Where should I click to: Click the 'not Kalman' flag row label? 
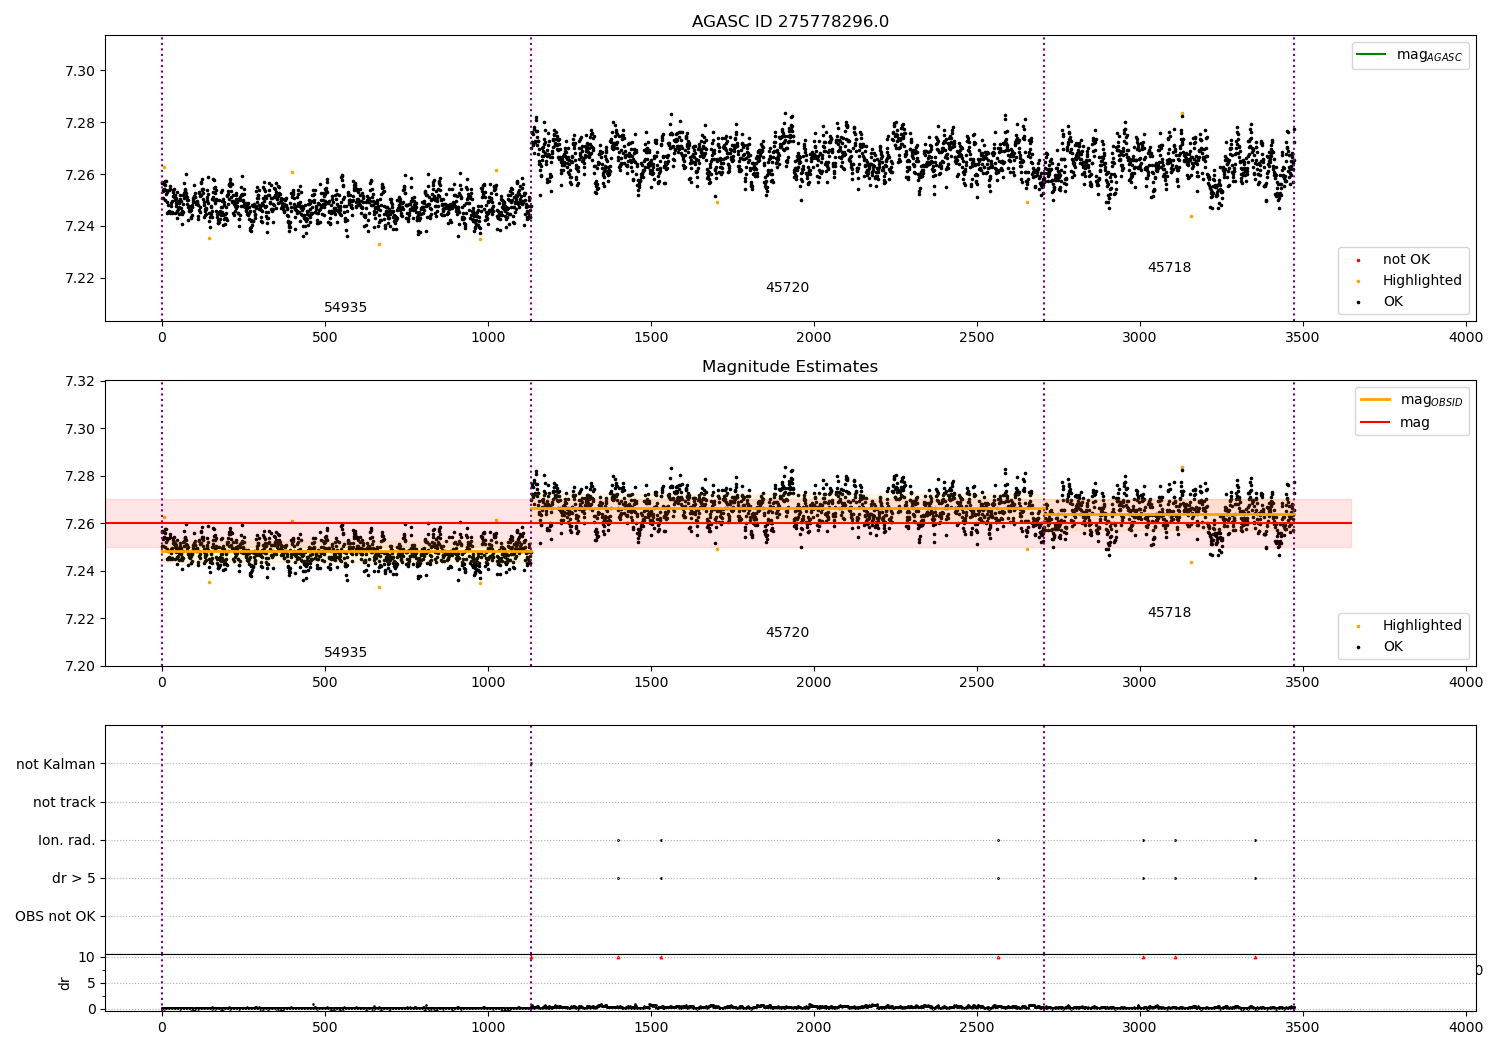click(56, 765)
